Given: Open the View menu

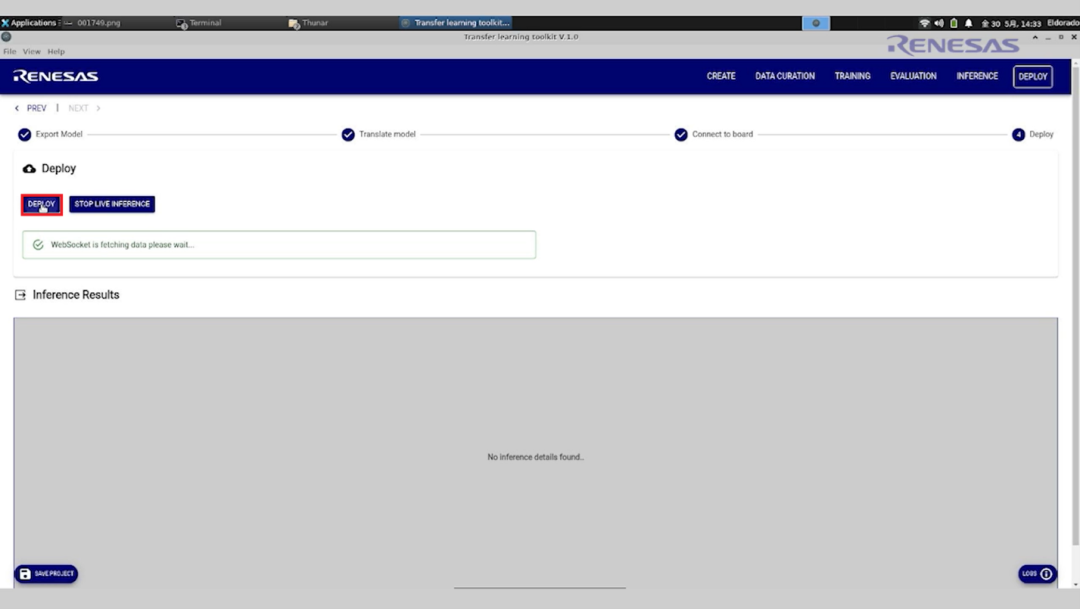Looking at the screenshot, I should (32, 52).
